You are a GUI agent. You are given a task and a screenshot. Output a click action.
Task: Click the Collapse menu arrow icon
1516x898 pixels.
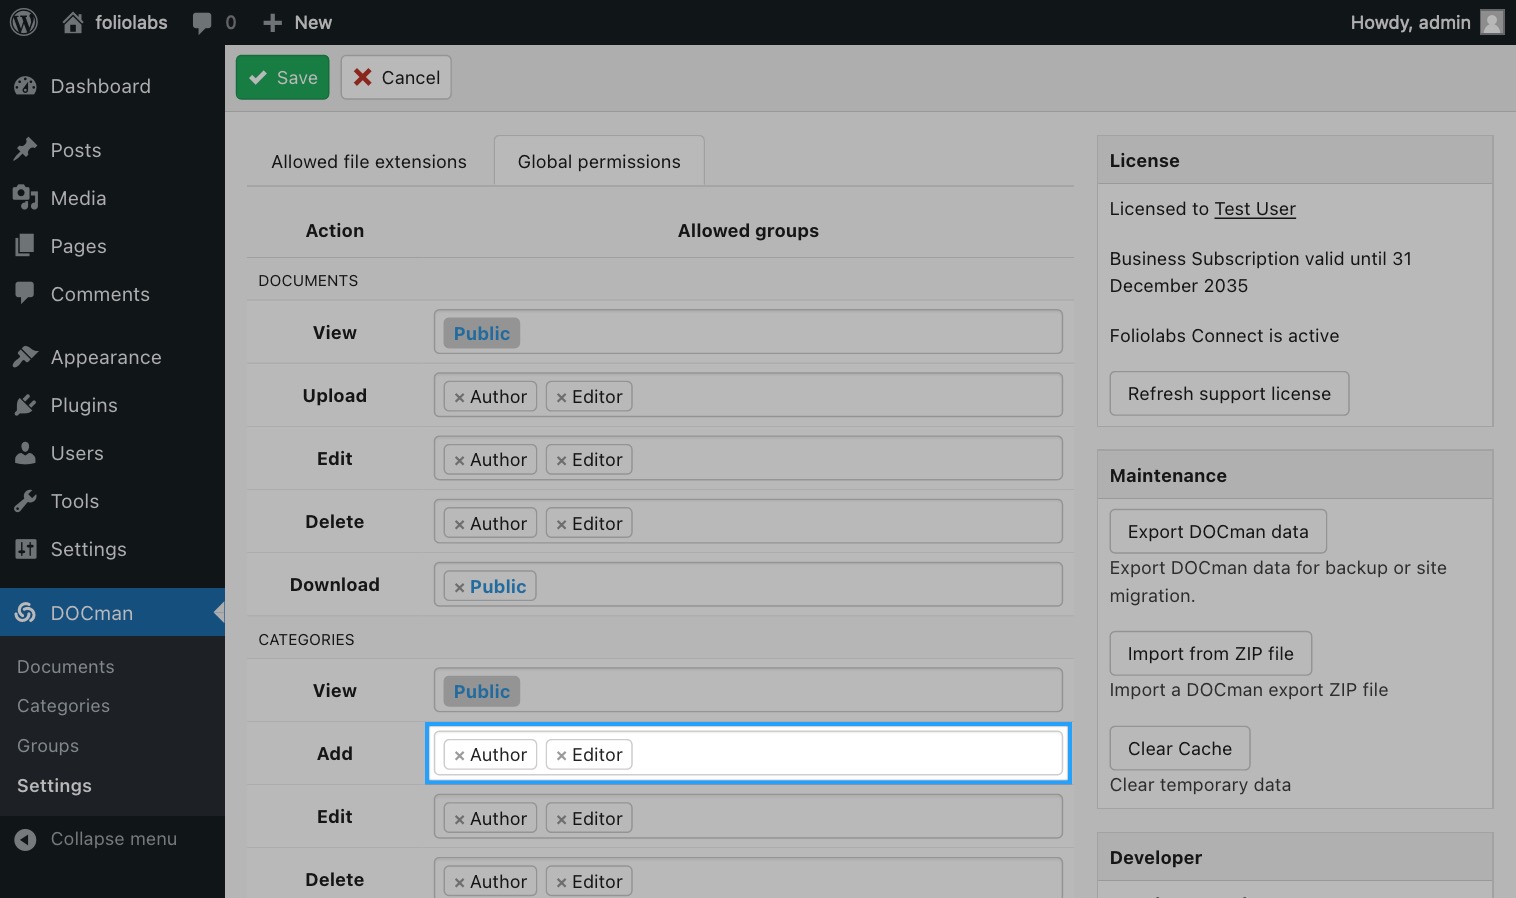pyautogui.click(x=26, y=840)
